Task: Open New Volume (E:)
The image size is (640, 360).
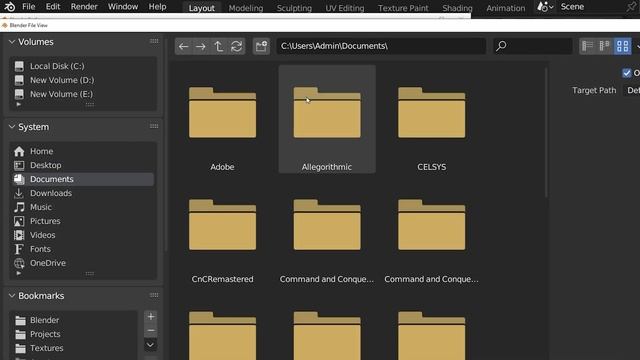Action: pos(82,94)
